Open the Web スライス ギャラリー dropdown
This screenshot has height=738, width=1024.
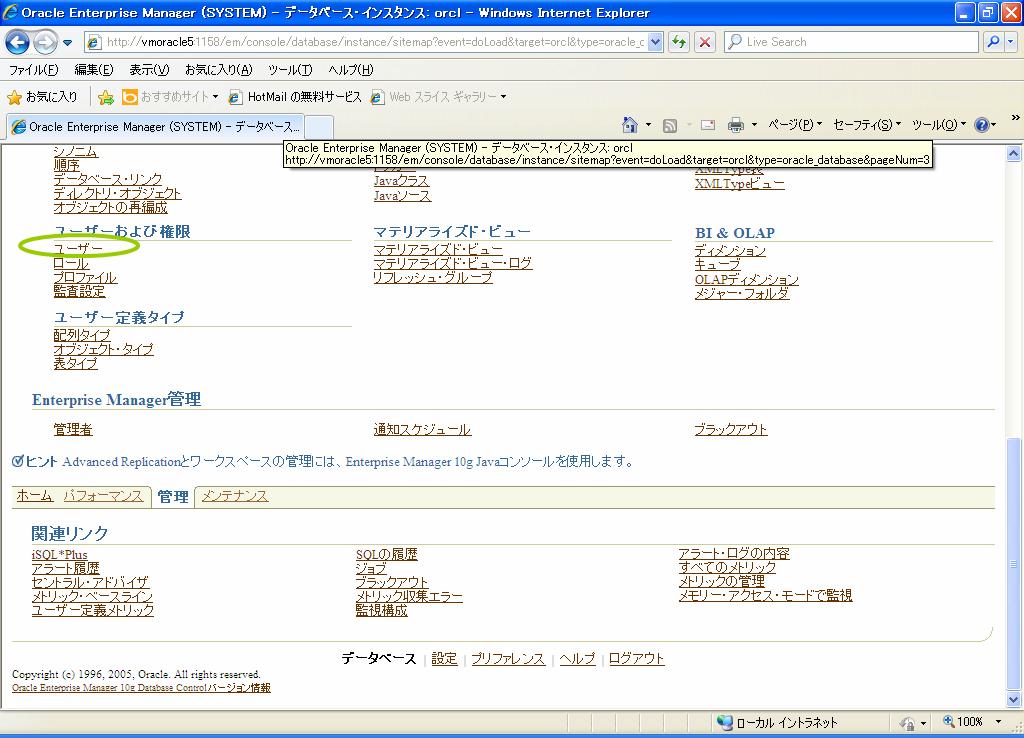tap(439, 97)
